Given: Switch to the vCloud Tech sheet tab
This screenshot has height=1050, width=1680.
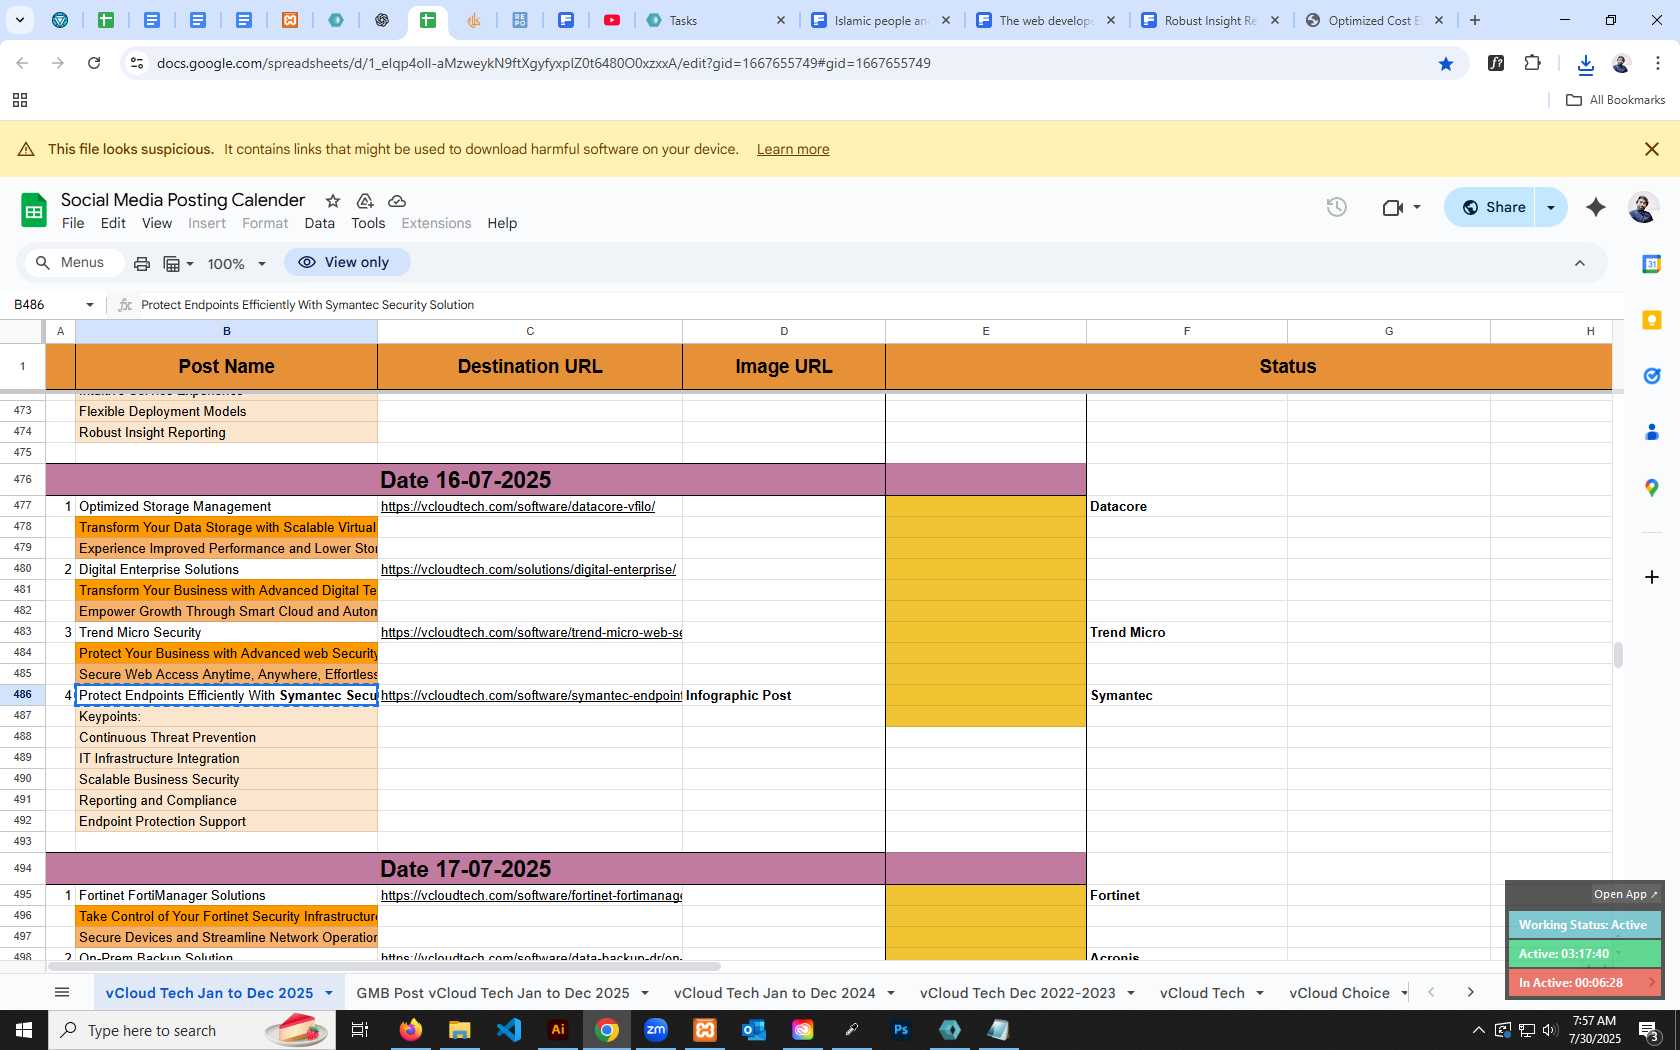Looking at the screenshot, I should tap(1202, 993).
